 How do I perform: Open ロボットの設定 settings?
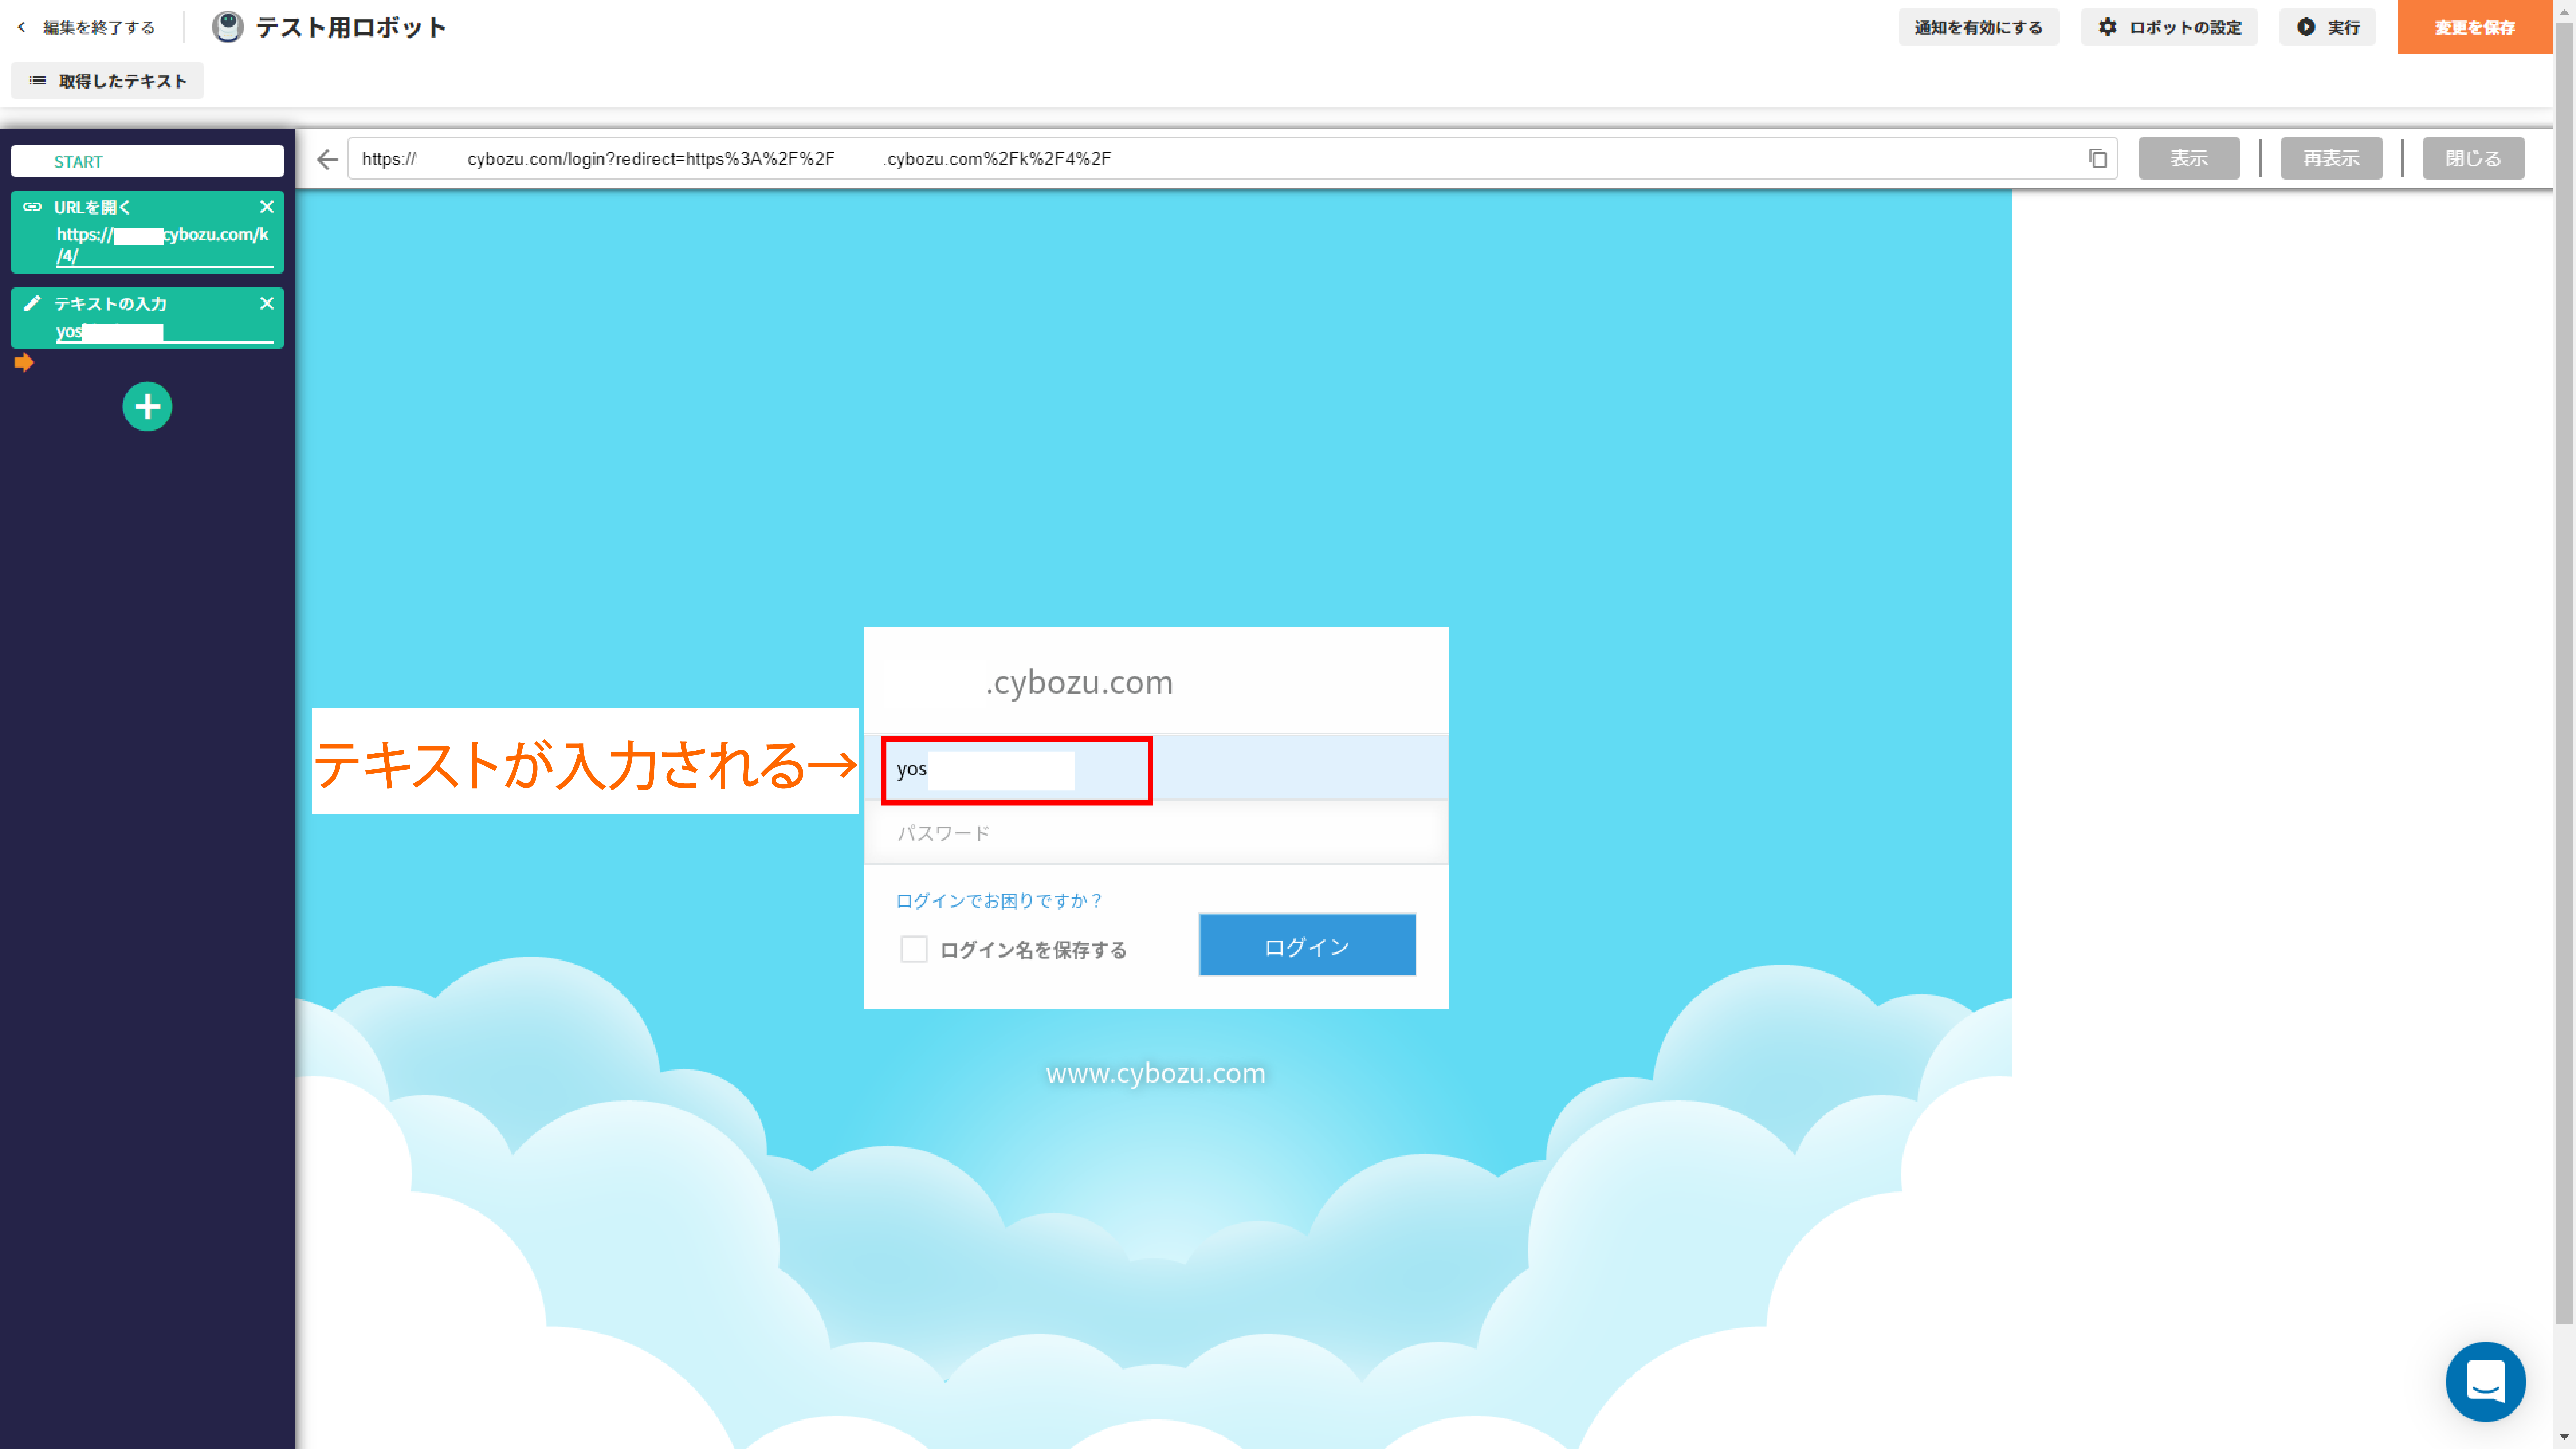pyautogui.click(x=2169, y=27)
